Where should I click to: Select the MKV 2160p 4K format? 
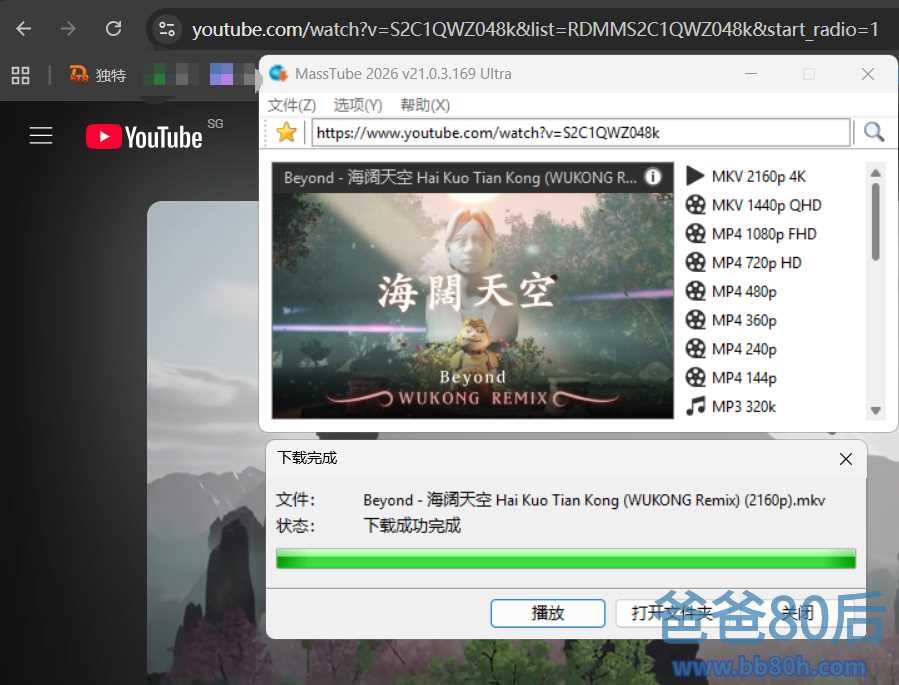758,177
